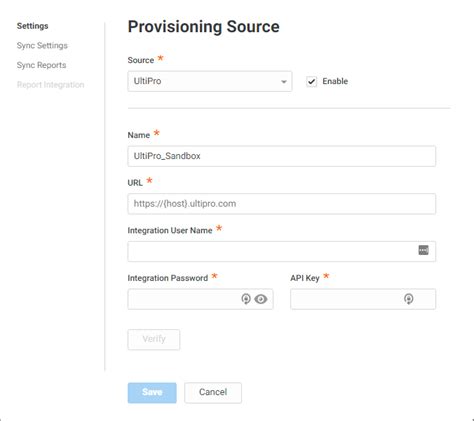Click the URL field label
This screenshot has width=474, height=421.
[135, 183]
